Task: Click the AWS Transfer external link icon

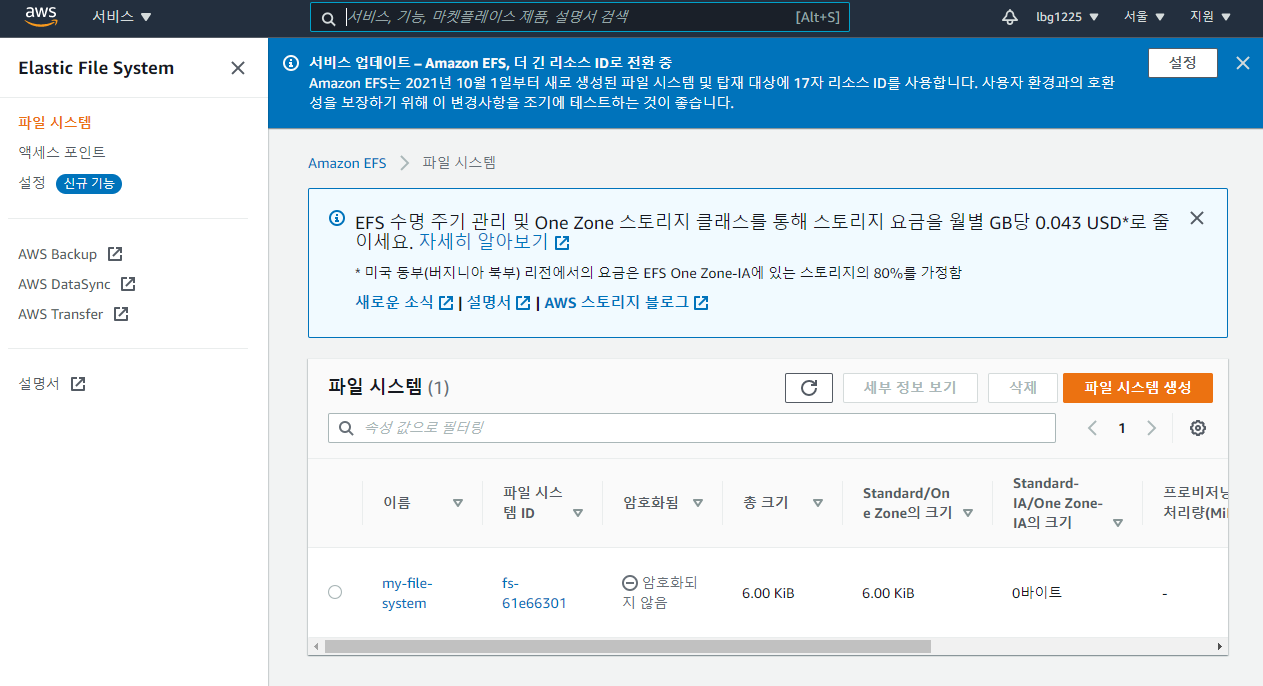Action: point(121,314)
